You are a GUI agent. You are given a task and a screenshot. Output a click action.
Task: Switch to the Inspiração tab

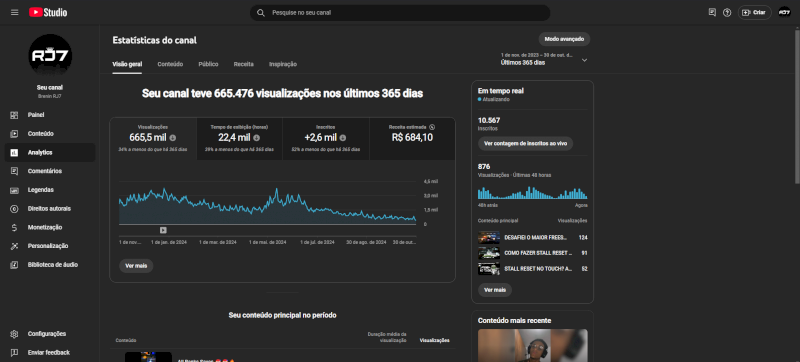tap(283, 64)
